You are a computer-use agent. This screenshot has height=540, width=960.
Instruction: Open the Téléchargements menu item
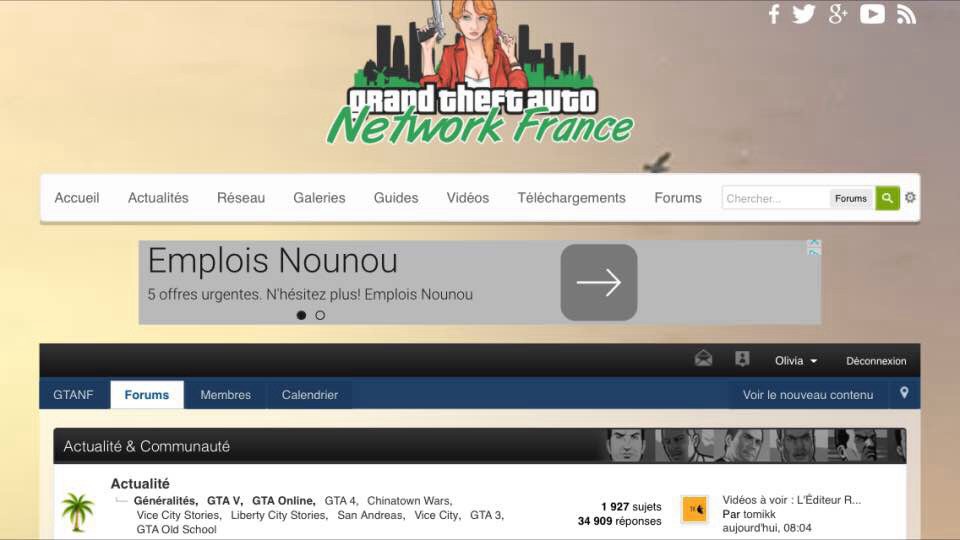pos(571,198)
